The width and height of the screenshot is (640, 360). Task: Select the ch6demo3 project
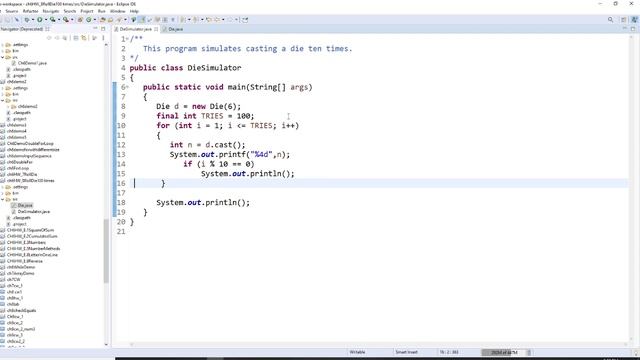(17, 125)
